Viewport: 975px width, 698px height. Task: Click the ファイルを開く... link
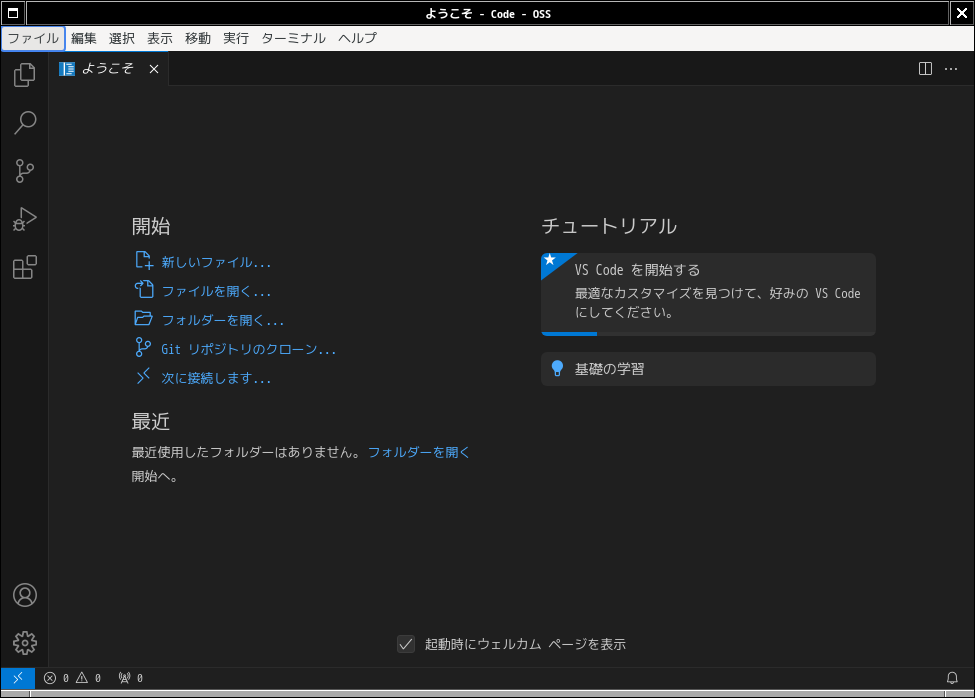216,291
